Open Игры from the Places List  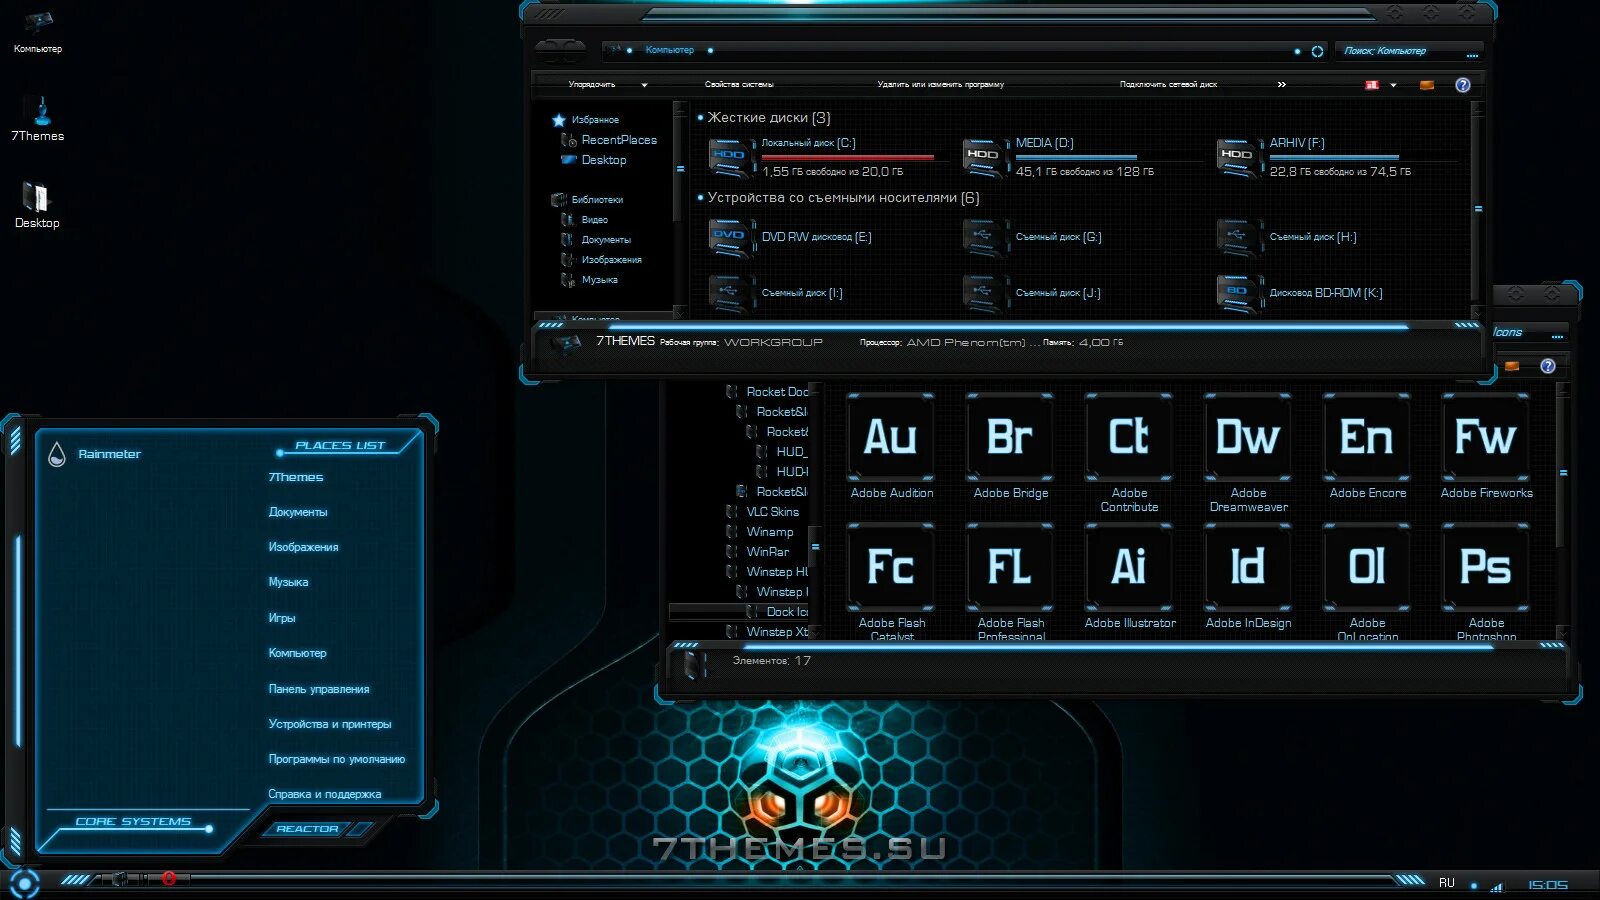281,618
